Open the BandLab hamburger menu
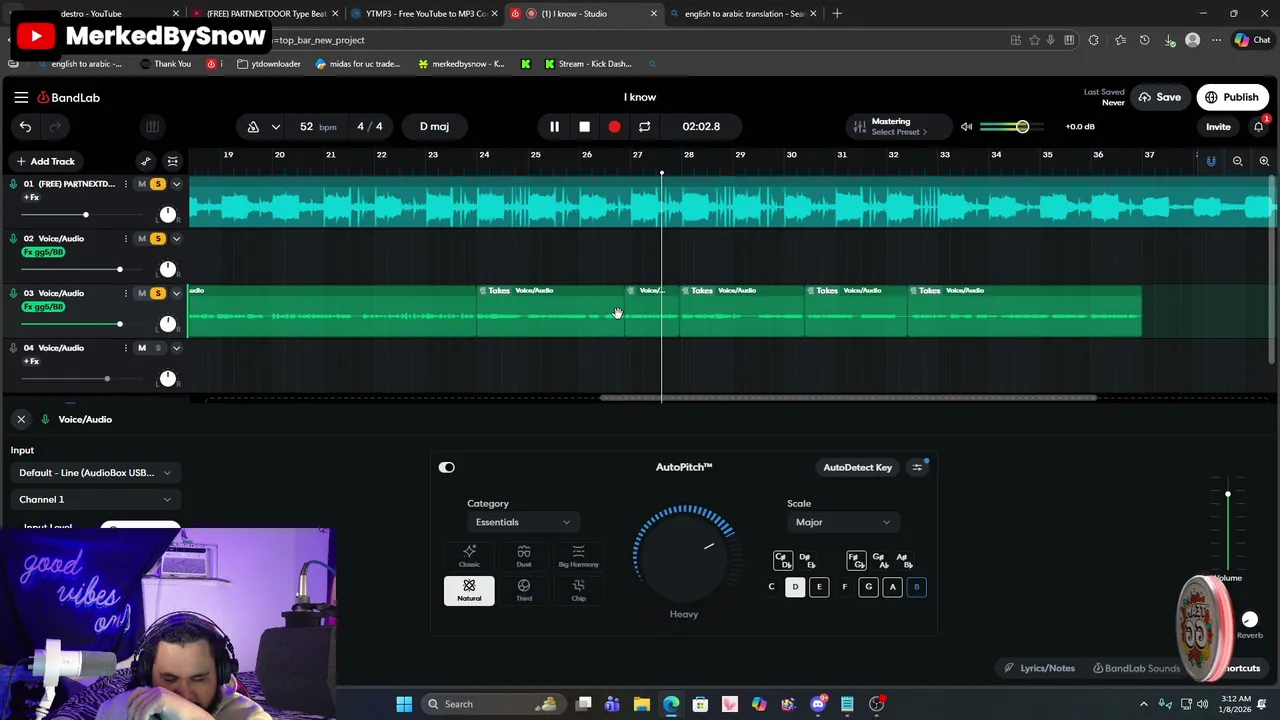 (21, 97)
